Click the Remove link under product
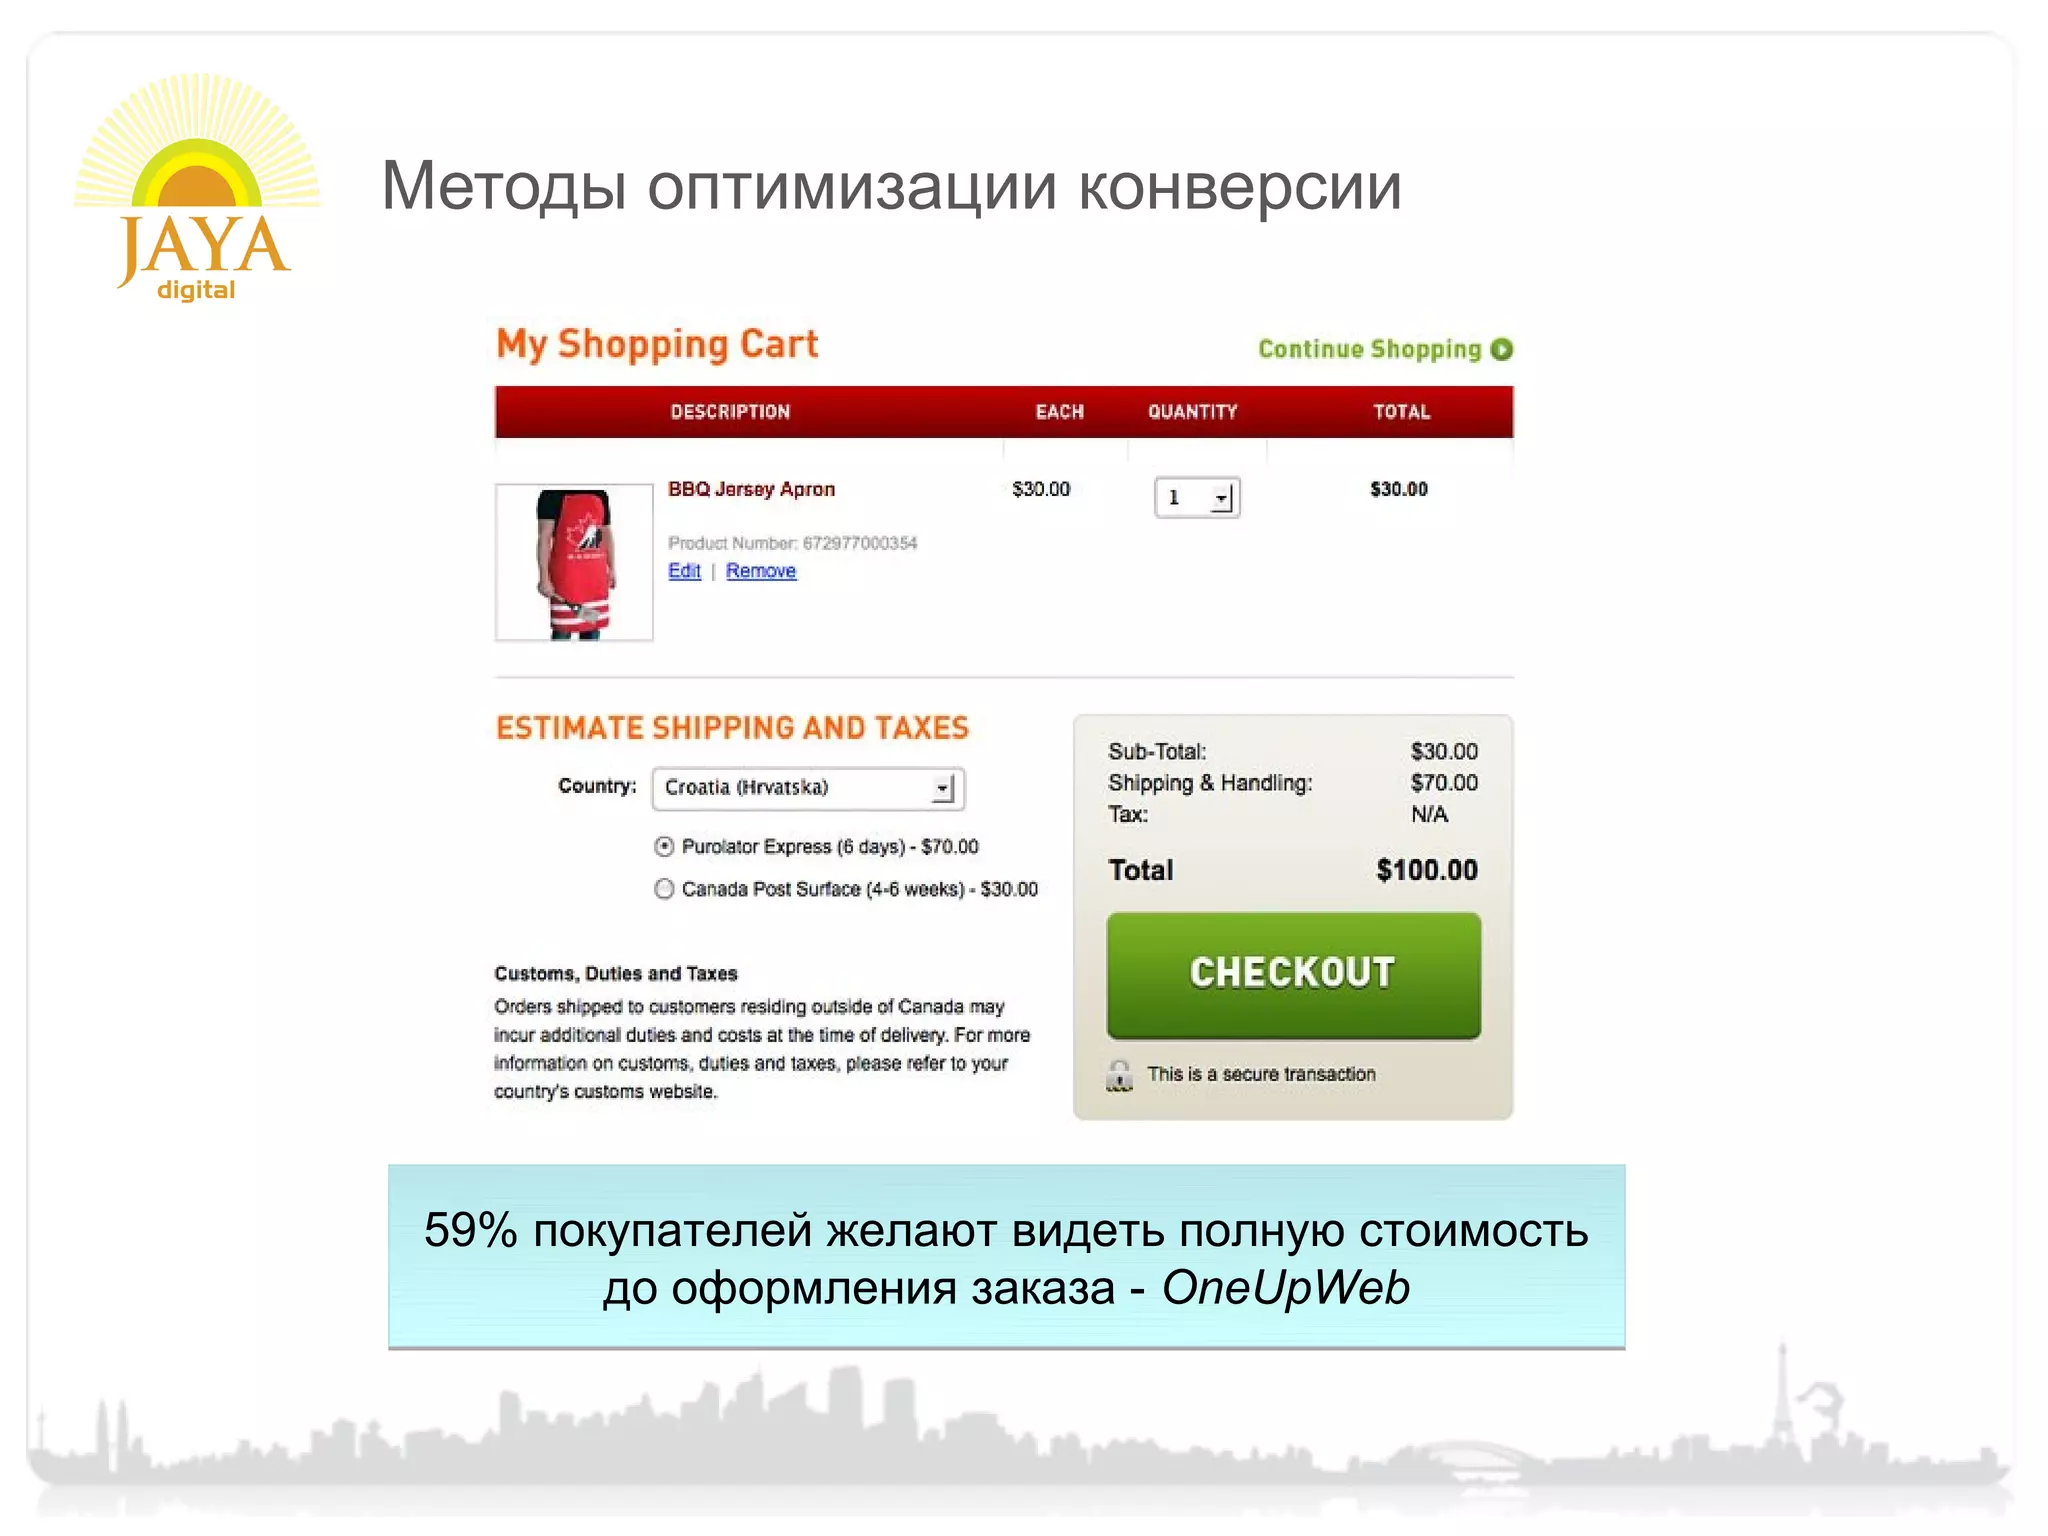The image size is (2048, 1536). click(x=761, y=571)
